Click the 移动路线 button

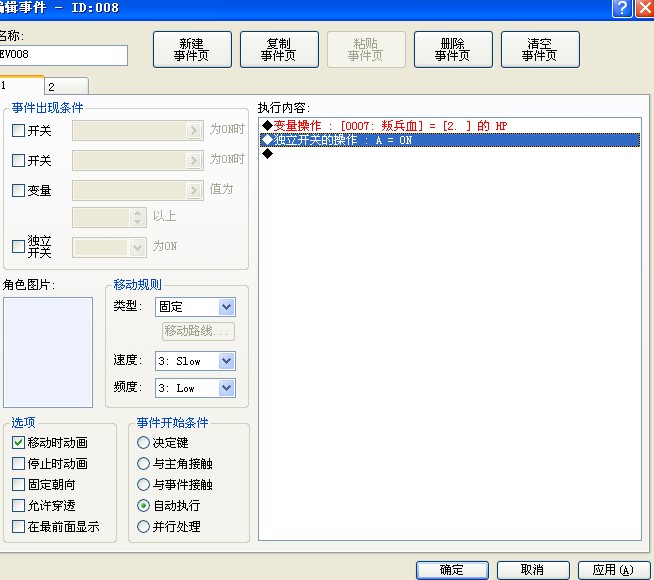pos(198,331)
